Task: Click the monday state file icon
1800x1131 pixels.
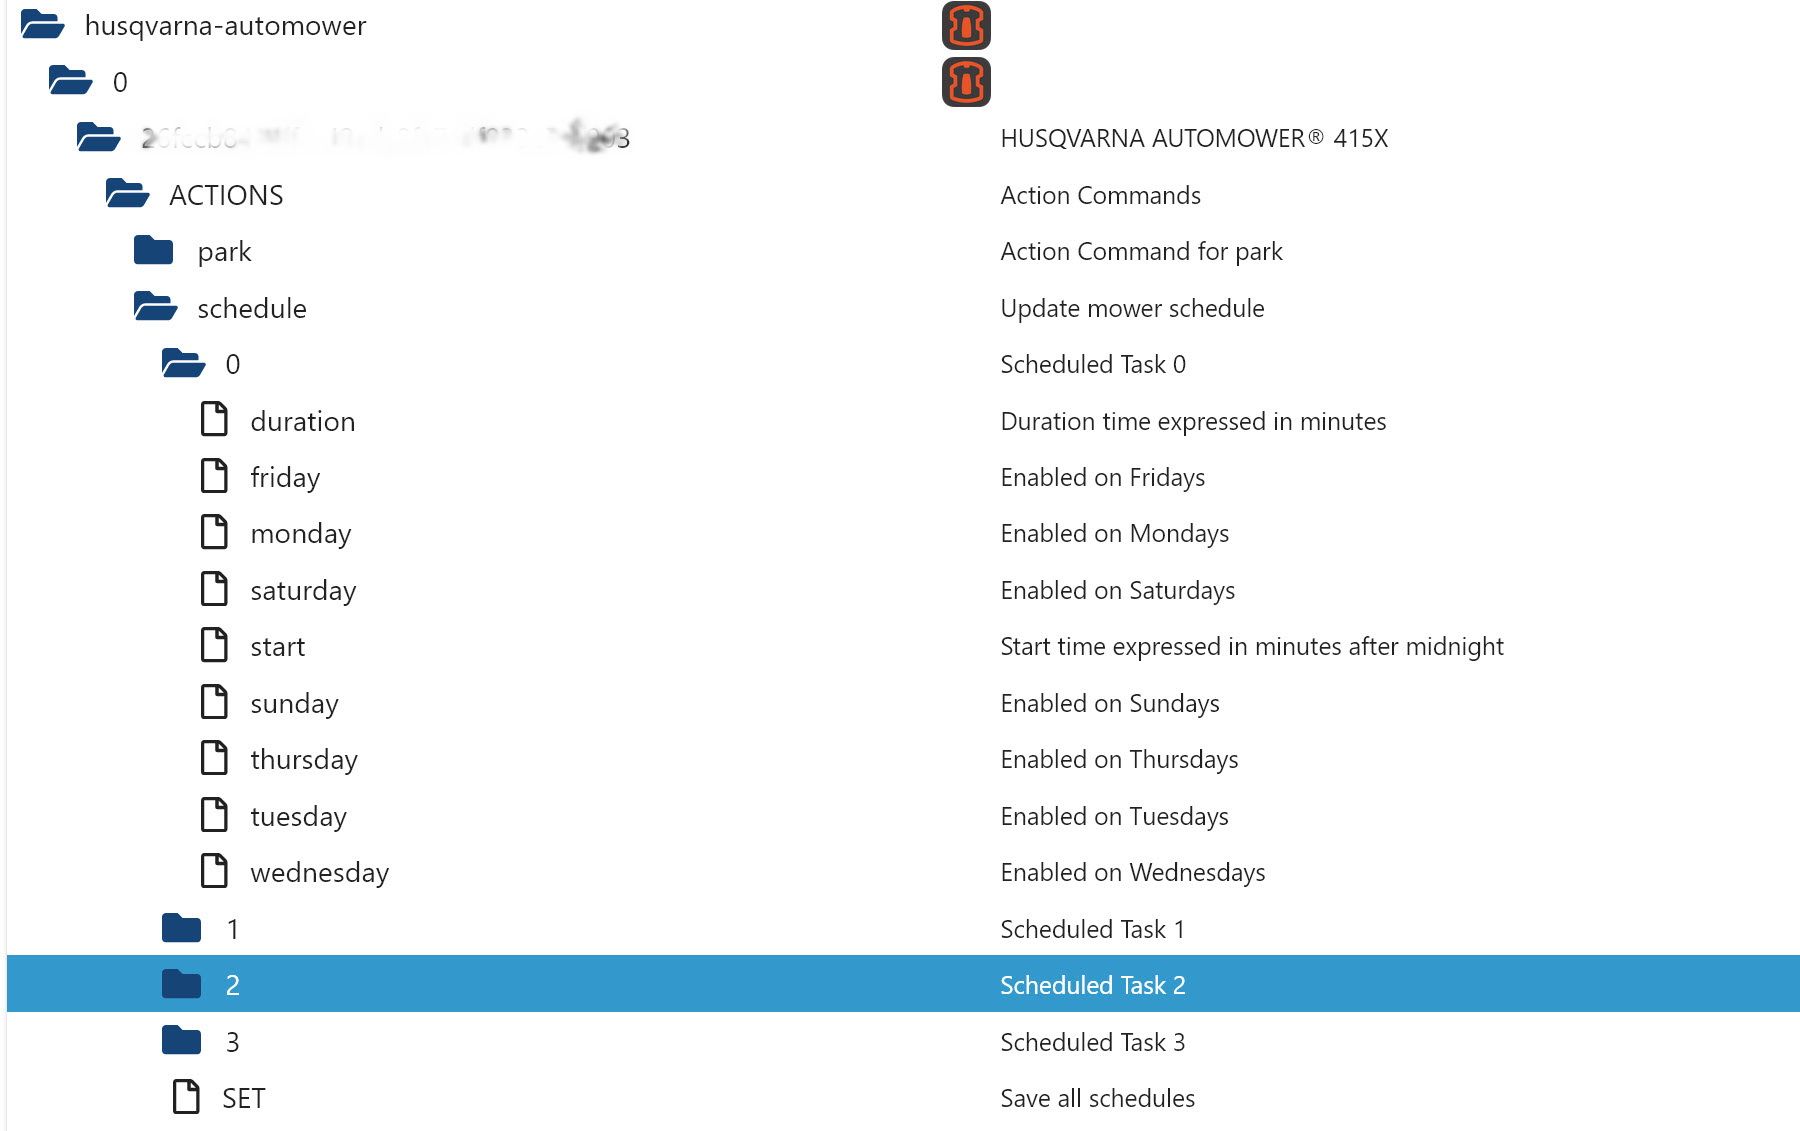Action: (214, 533)
